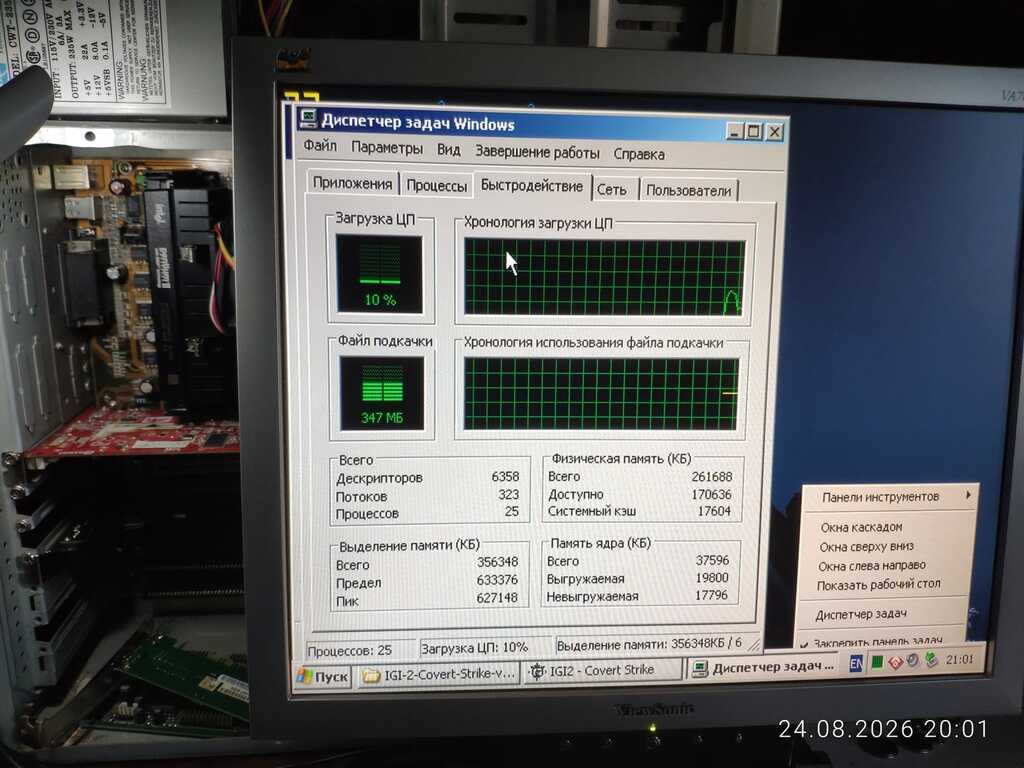
Task: Click the Пуск start button
Action: [x=323, y=677]
